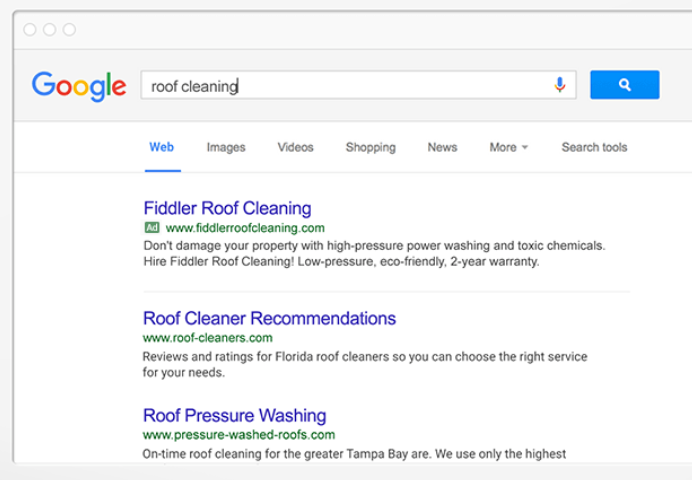This screenshot has width=692, height=480.
Task: Open the News tab
Action: [x=442, y=147]
